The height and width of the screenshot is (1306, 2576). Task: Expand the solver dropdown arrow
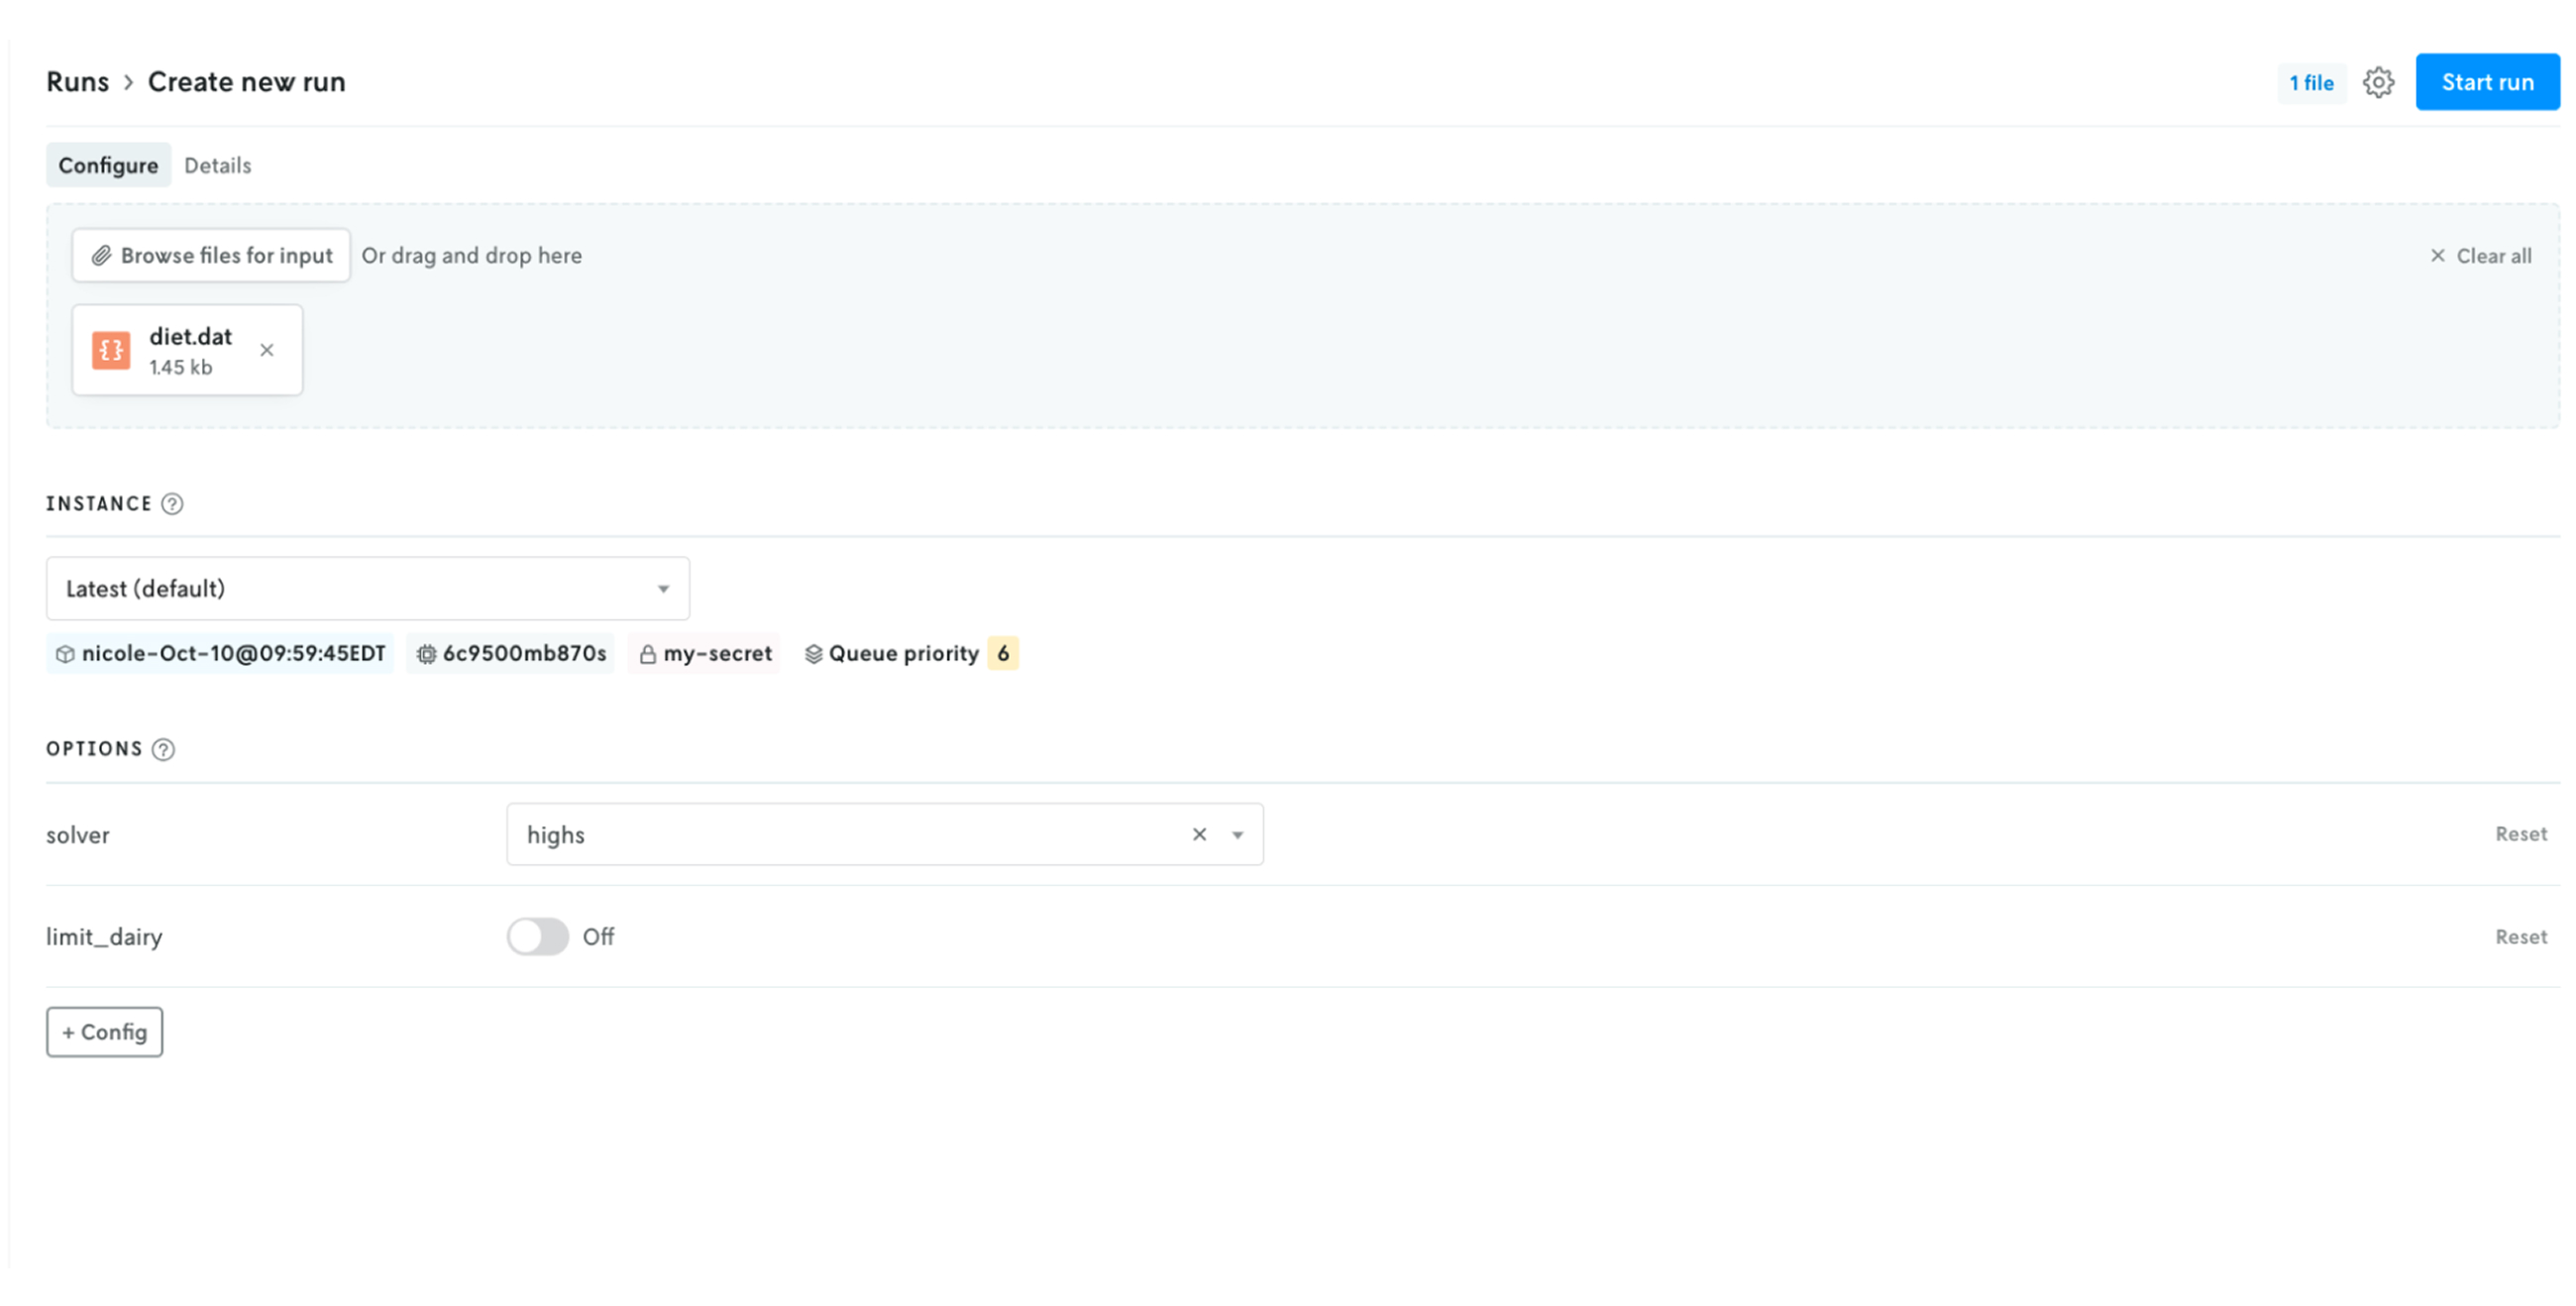click(1237, 835)
